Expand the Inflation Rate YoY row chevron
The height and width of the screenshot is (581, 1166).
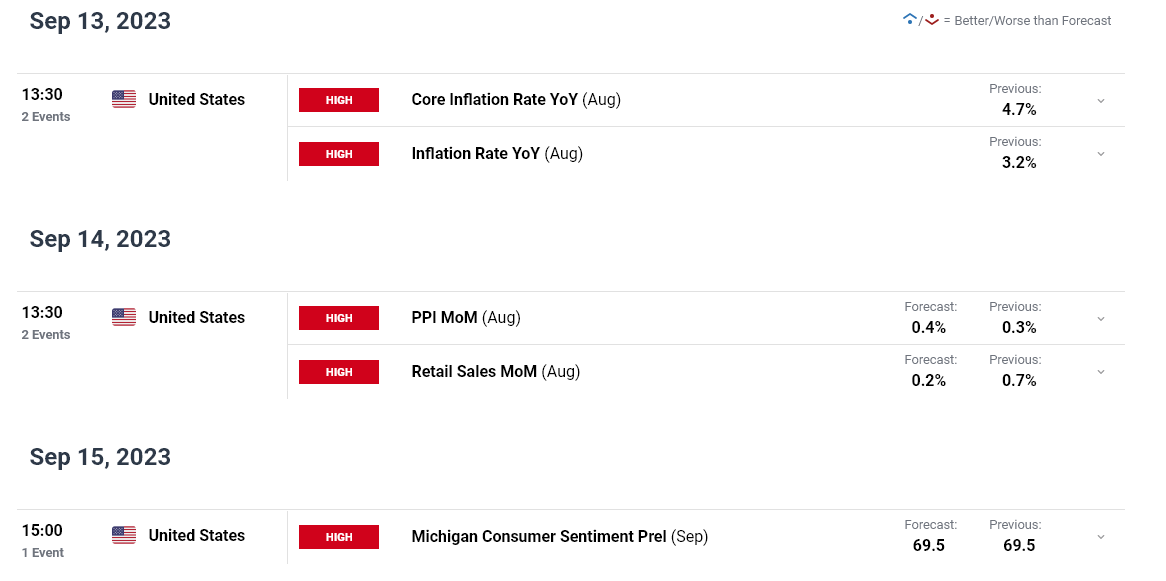pyautogui.click(x=1101, y=154)
